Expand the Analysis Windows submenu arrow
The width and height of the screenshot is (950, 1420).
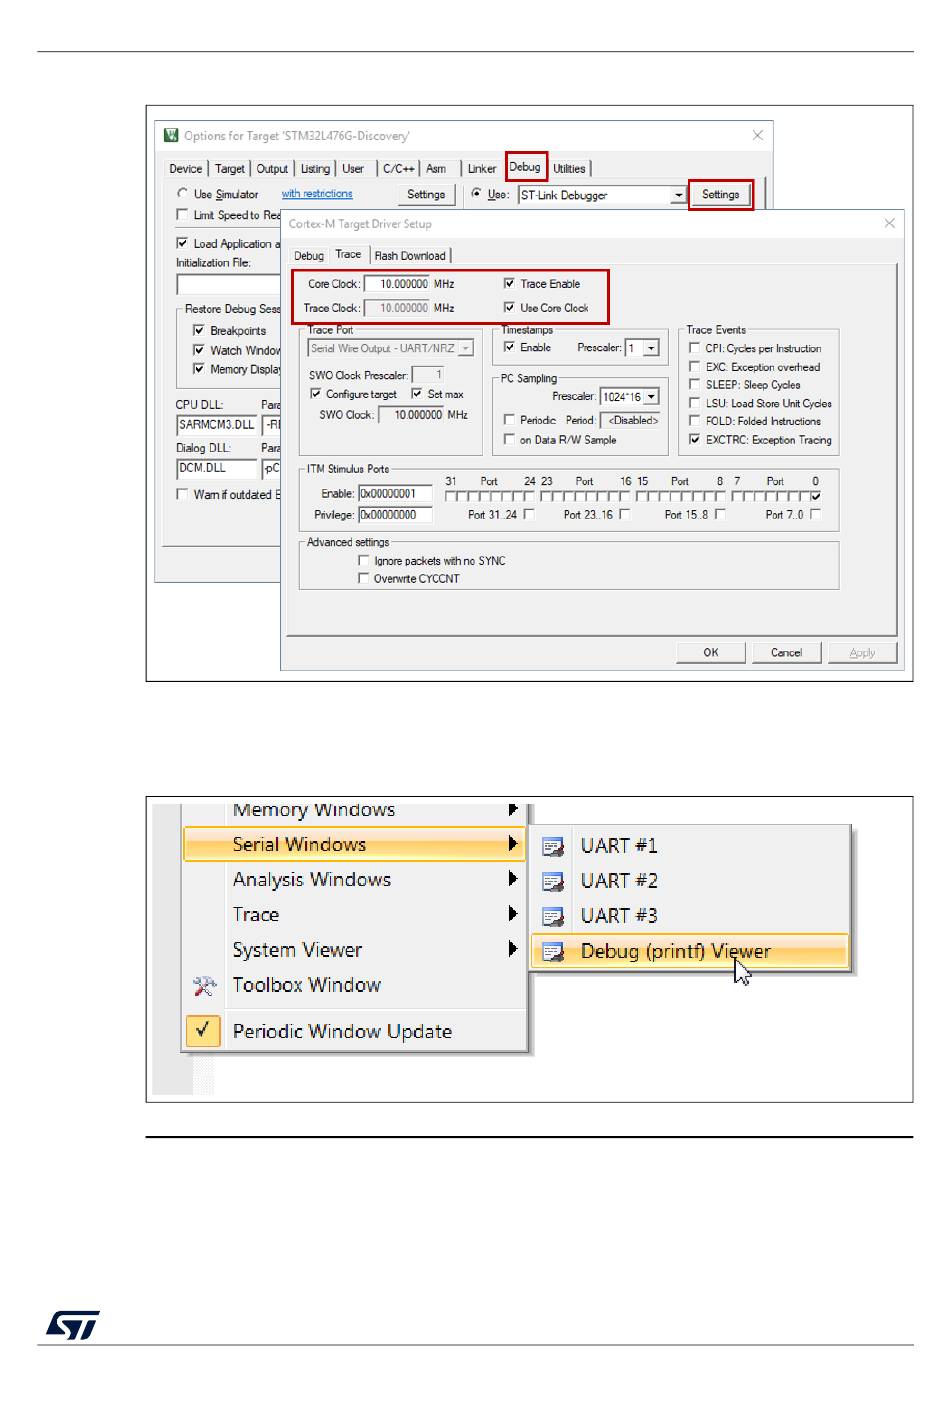(x=513, y=878)
